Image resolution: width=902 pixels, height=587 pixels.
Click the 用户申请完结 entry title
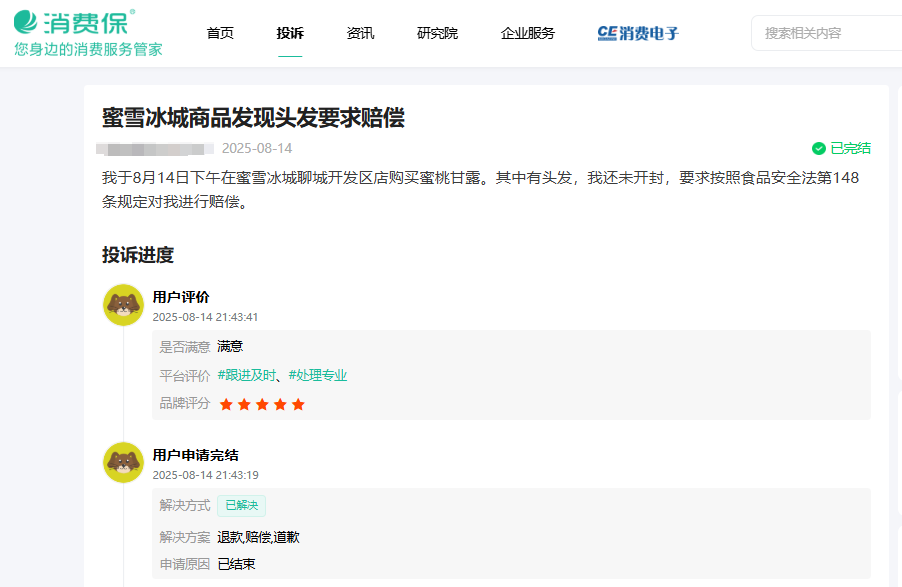click(196, 455)
